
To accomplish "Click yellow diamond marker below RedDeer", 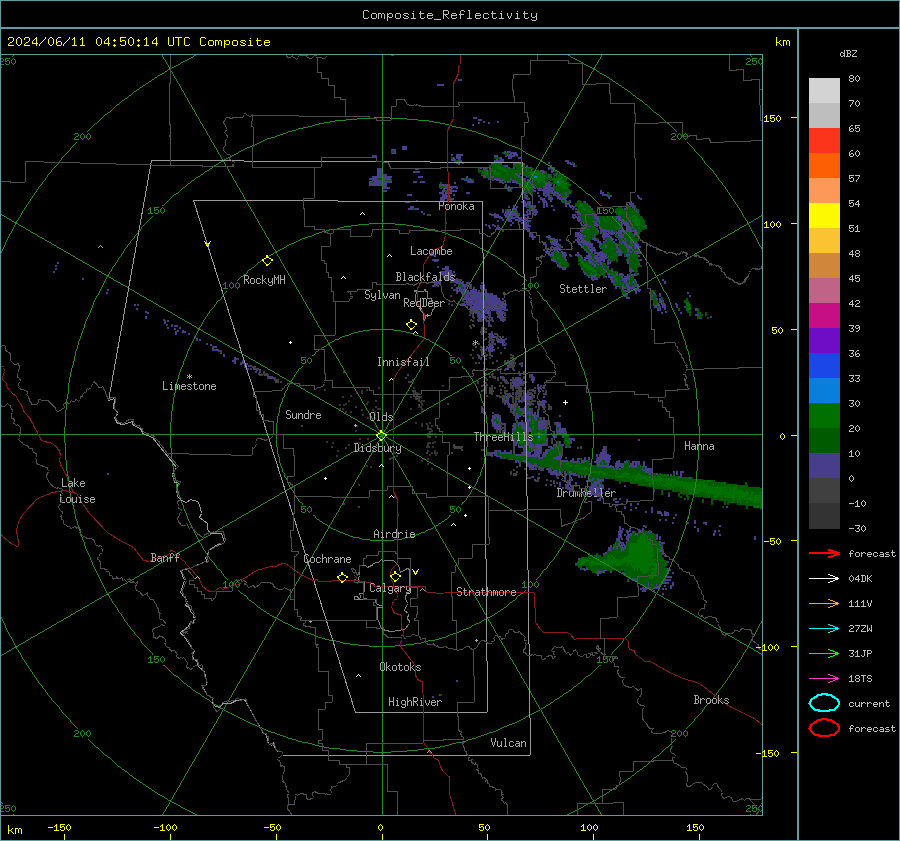I will [412, 325].
